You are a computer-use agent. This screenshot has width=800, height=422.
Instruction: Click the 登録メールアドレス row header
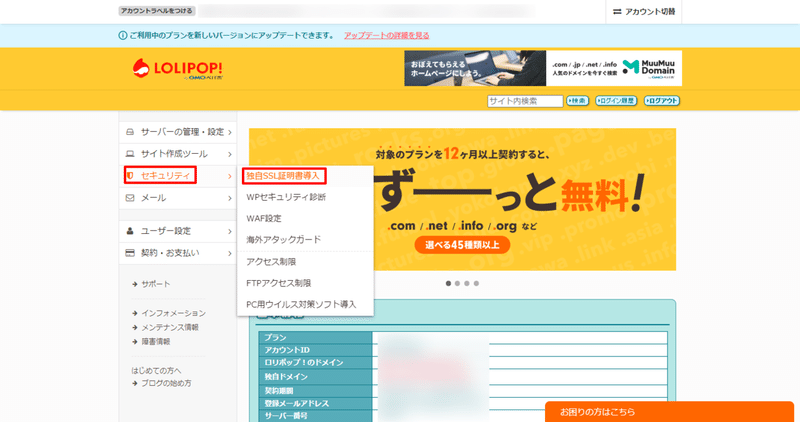315,404
